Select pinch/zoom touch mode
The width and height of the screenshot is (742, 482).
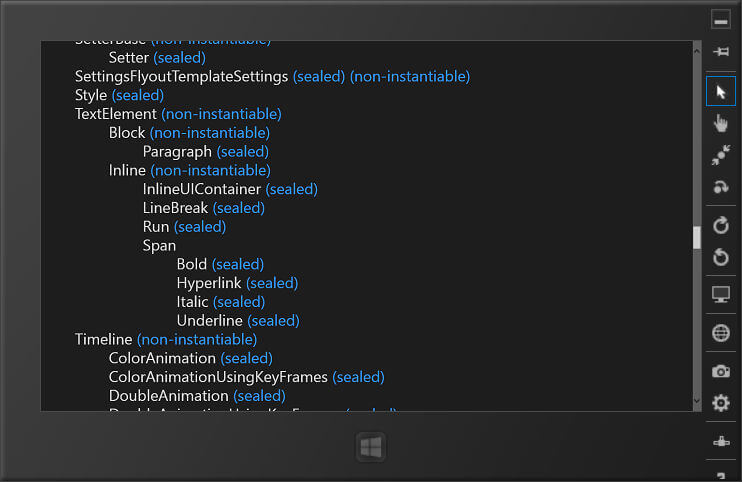click(721, 155)
